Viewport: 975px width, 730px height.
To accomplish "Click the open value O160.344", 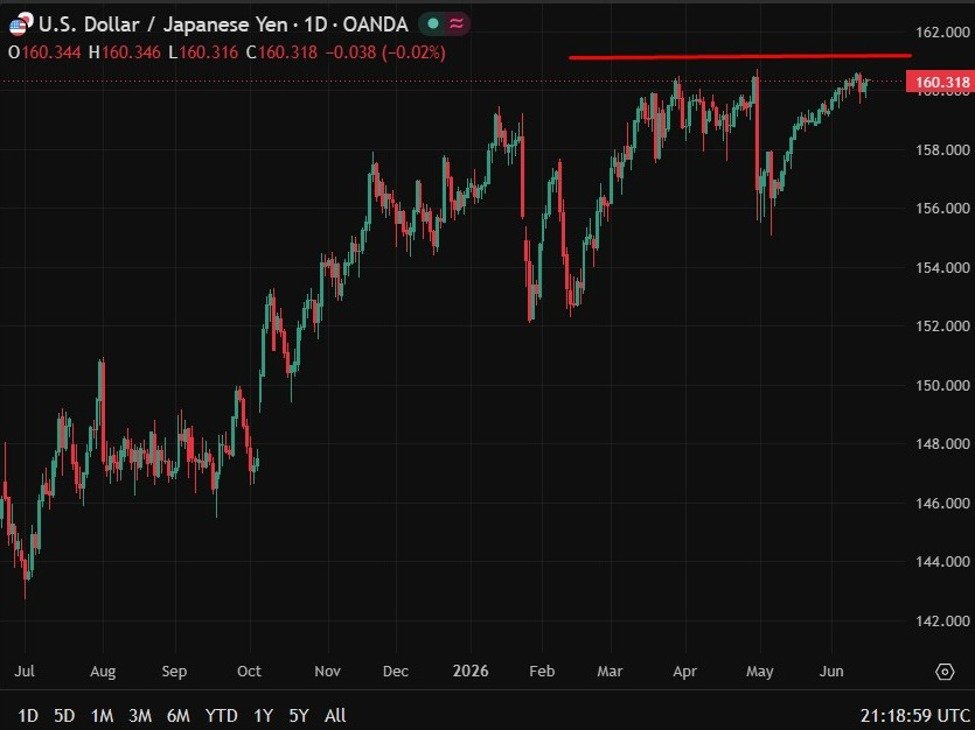I will tap(45, 52).
